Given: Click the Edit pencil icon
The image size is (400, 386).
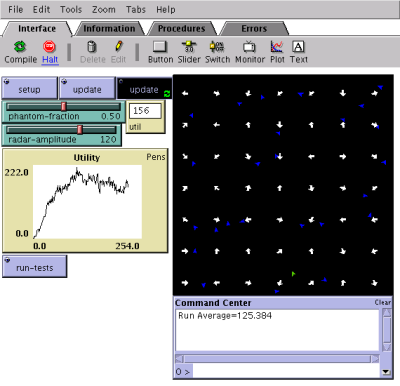Looking at the screenshot, I should pos(119,46).
